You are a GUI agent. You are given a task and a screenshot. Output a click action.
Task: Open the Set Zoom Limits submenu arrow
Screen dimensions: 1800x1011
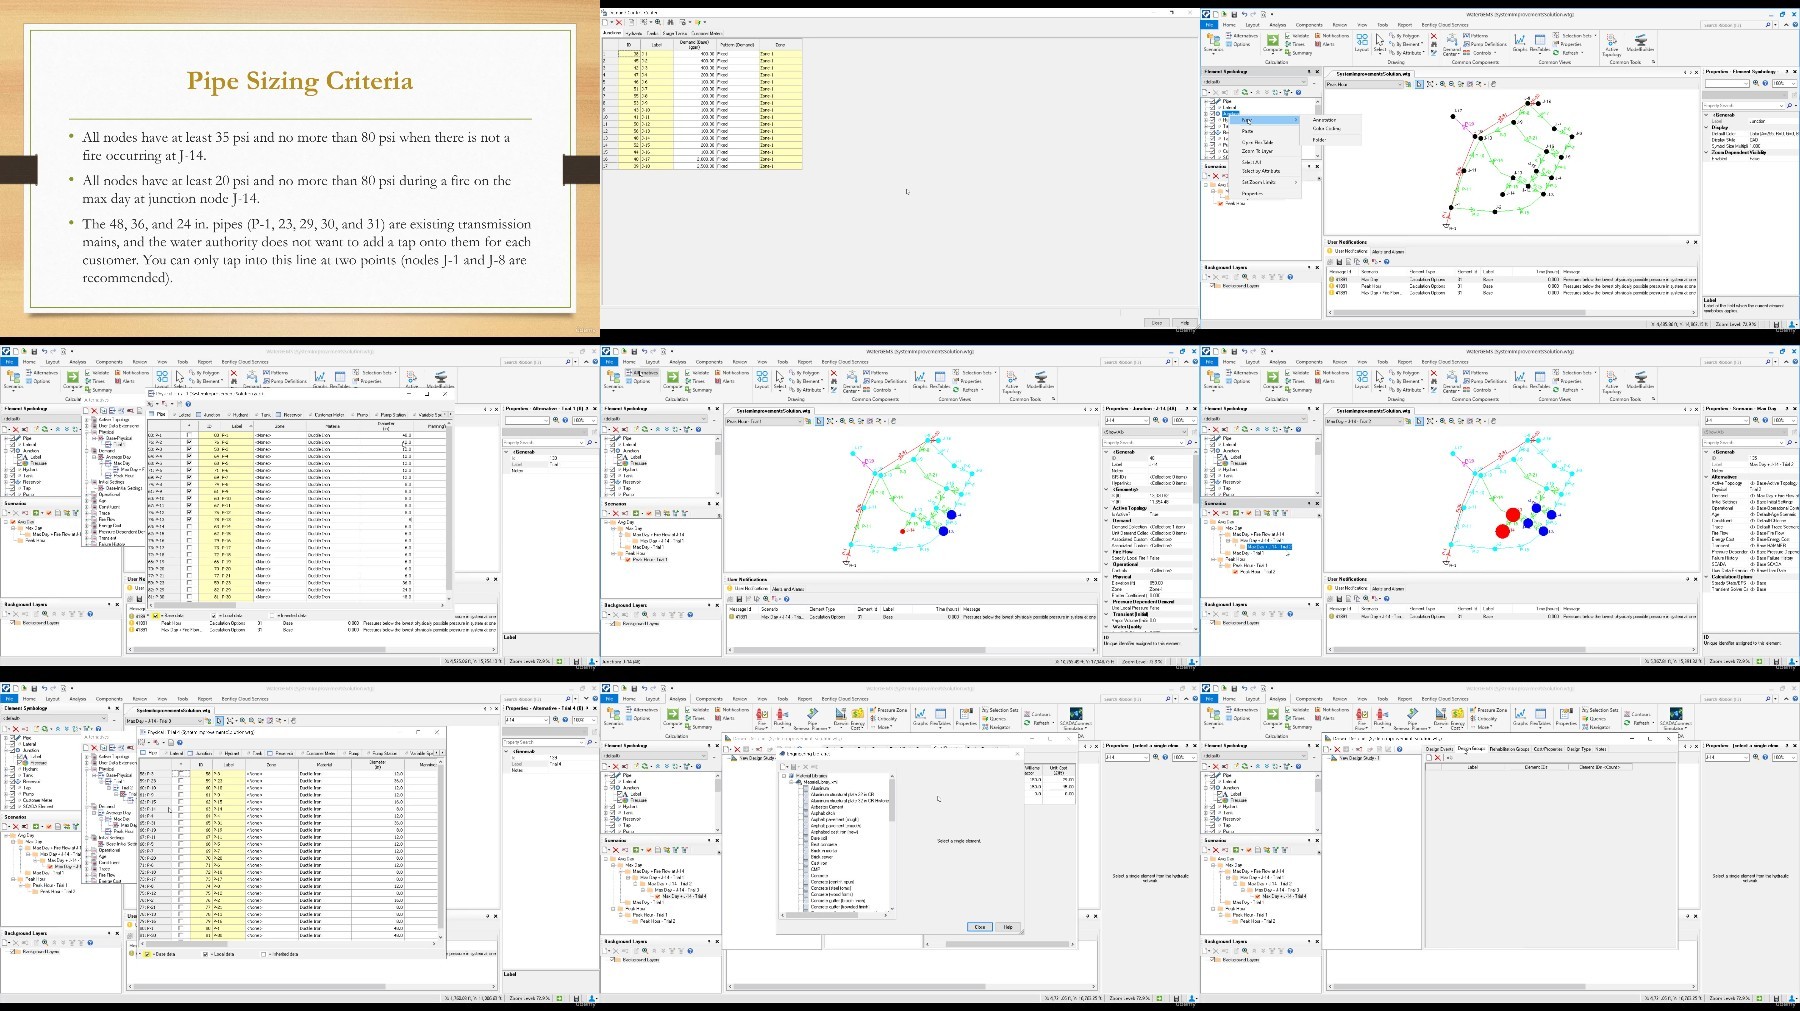tap(1296, 182)
